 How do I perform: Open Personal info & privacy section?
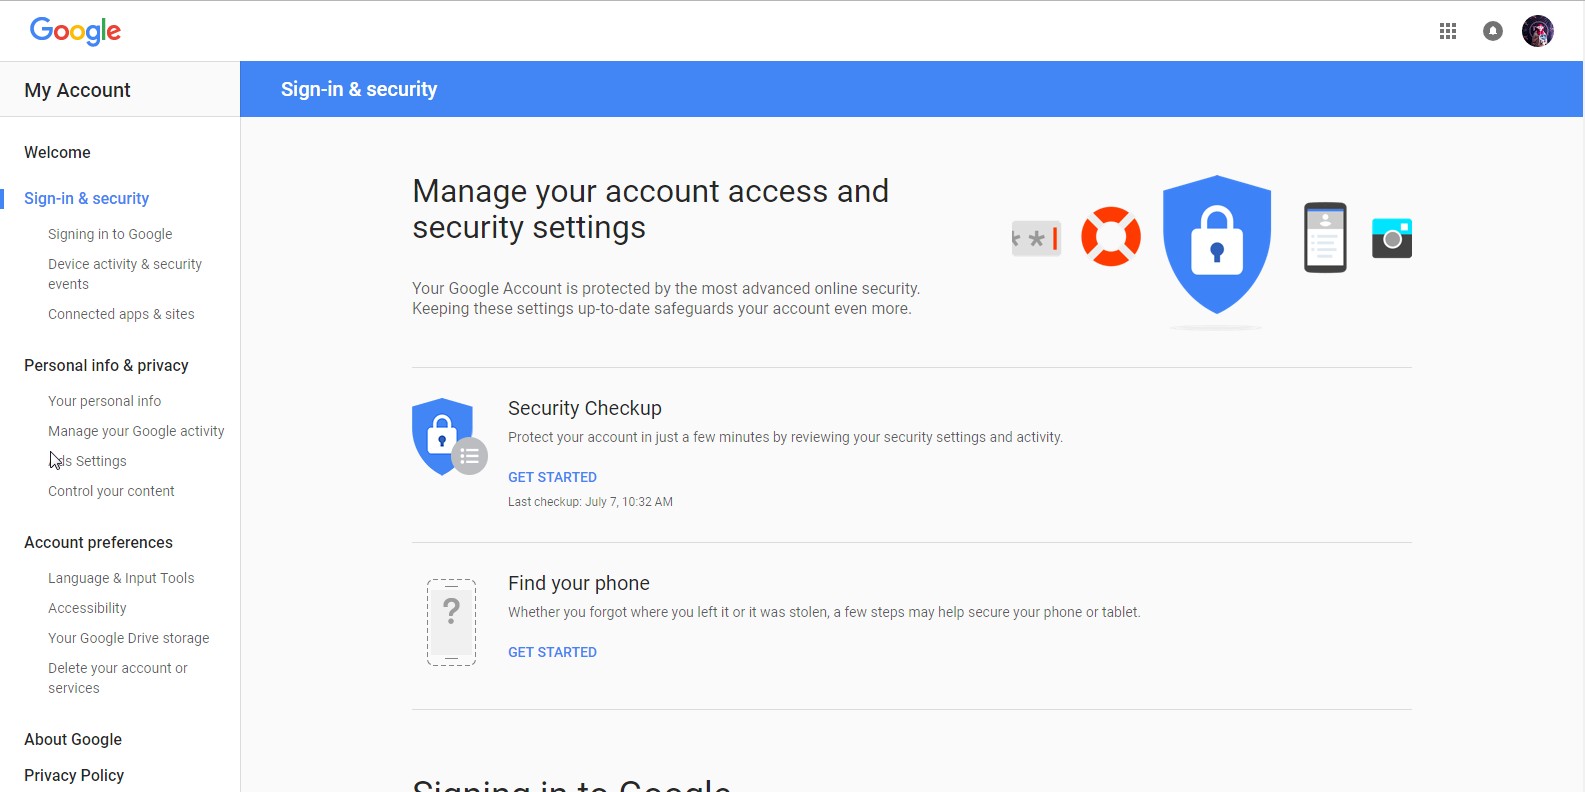point(106,365)
